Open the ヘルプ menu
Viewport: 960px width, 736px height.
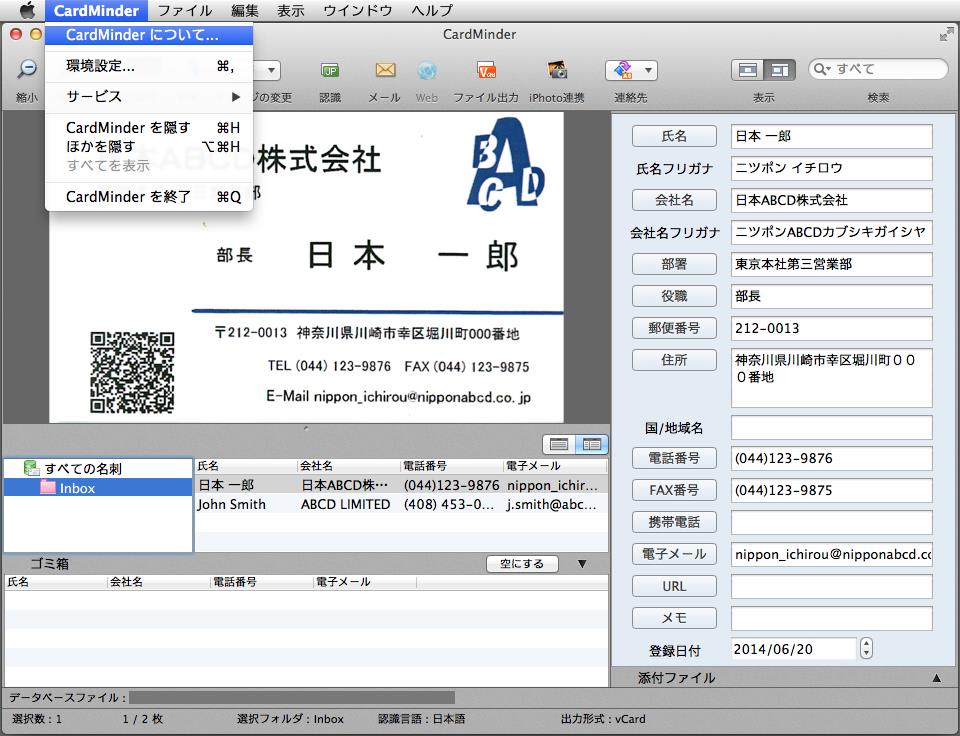coord(432,10)
